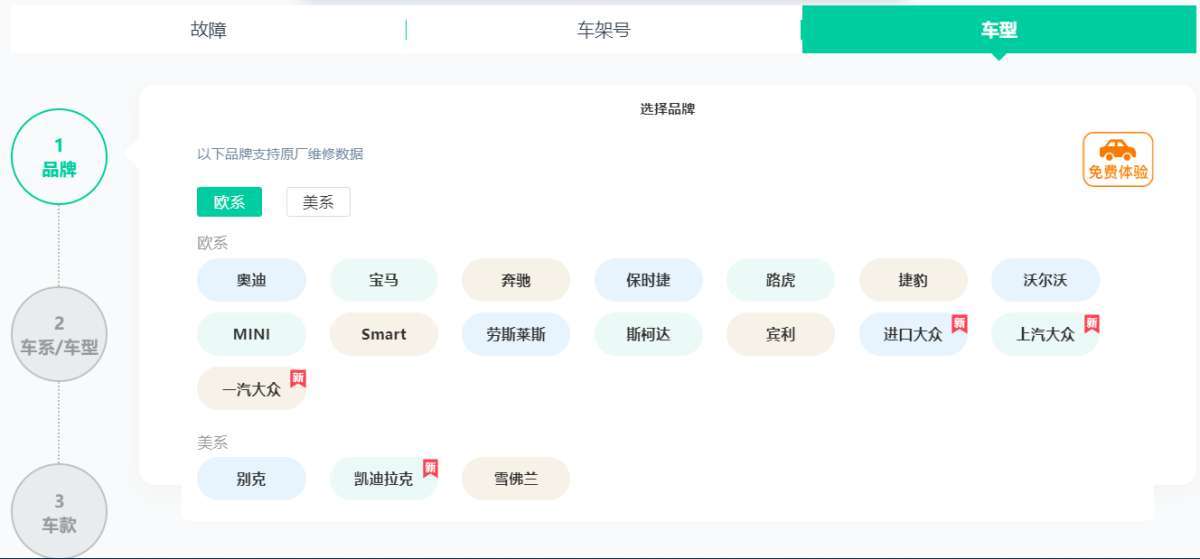Select the 进口大众 brand

(913, 334)
